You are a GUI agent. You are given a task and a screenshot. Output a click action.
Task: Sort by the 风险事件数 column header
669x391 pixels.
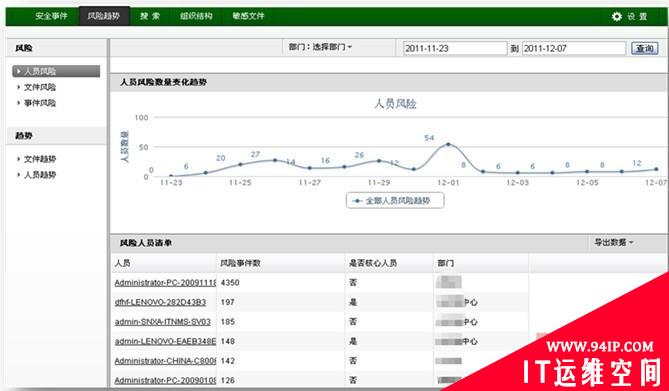pos(240,263)
